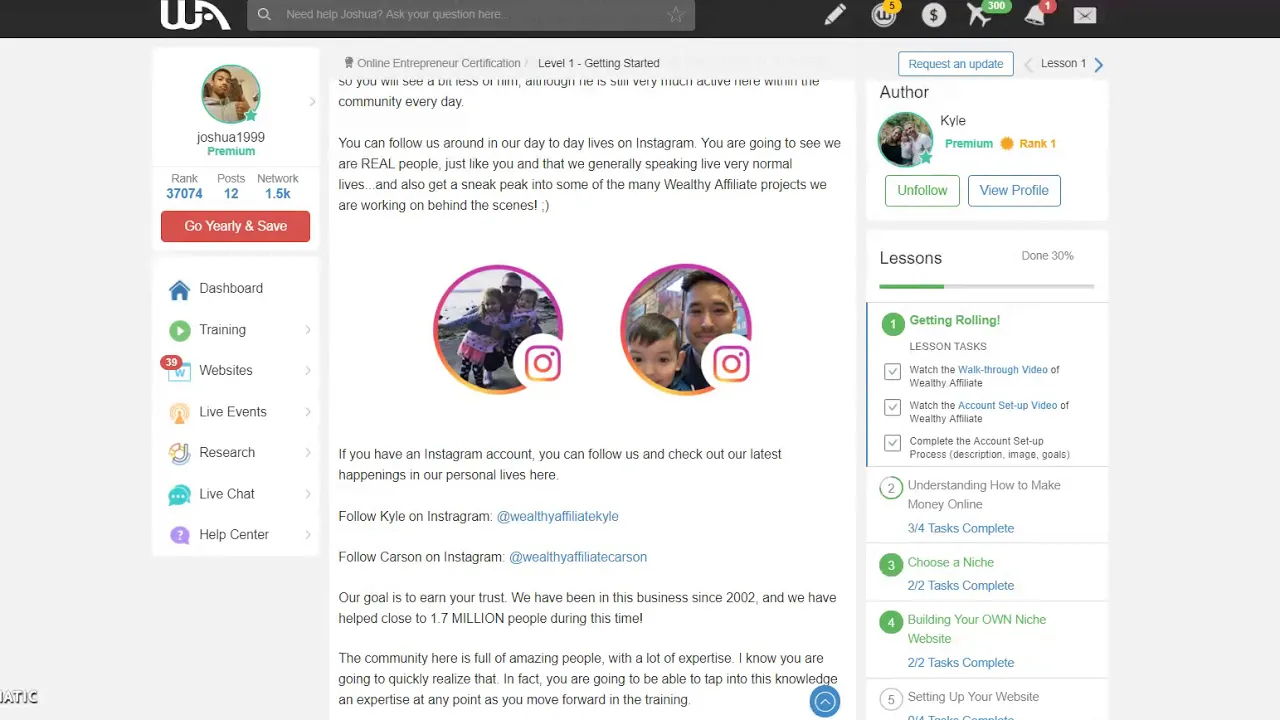This screenshot has width=1280, height=720.
Task: Open lesson Setting Up Your Website
Action: 973,697
